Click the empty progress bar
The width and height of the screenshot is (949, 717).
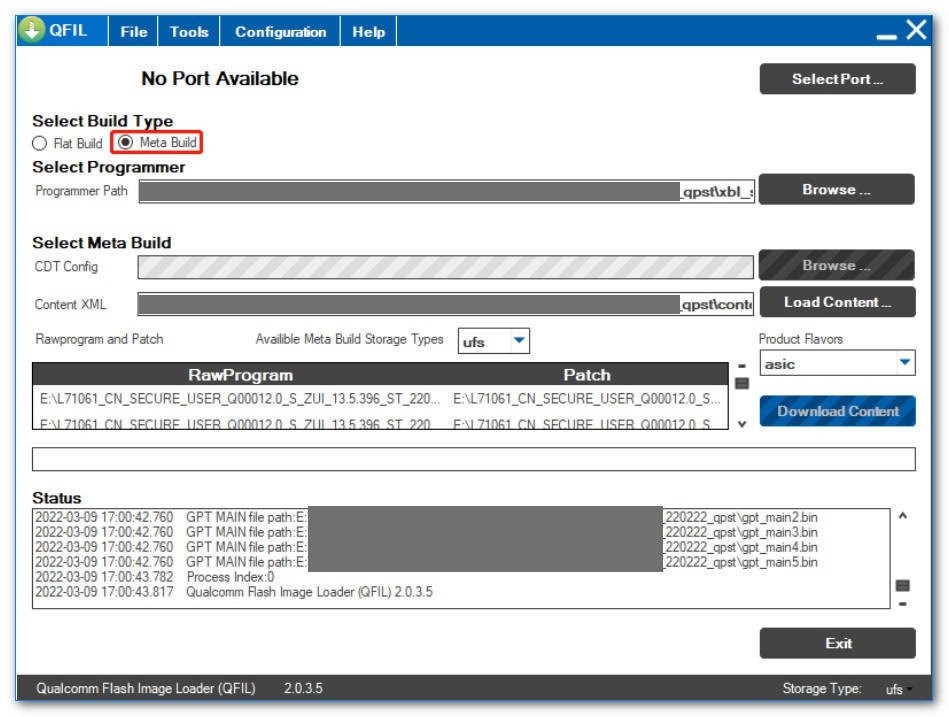(473, 459)
